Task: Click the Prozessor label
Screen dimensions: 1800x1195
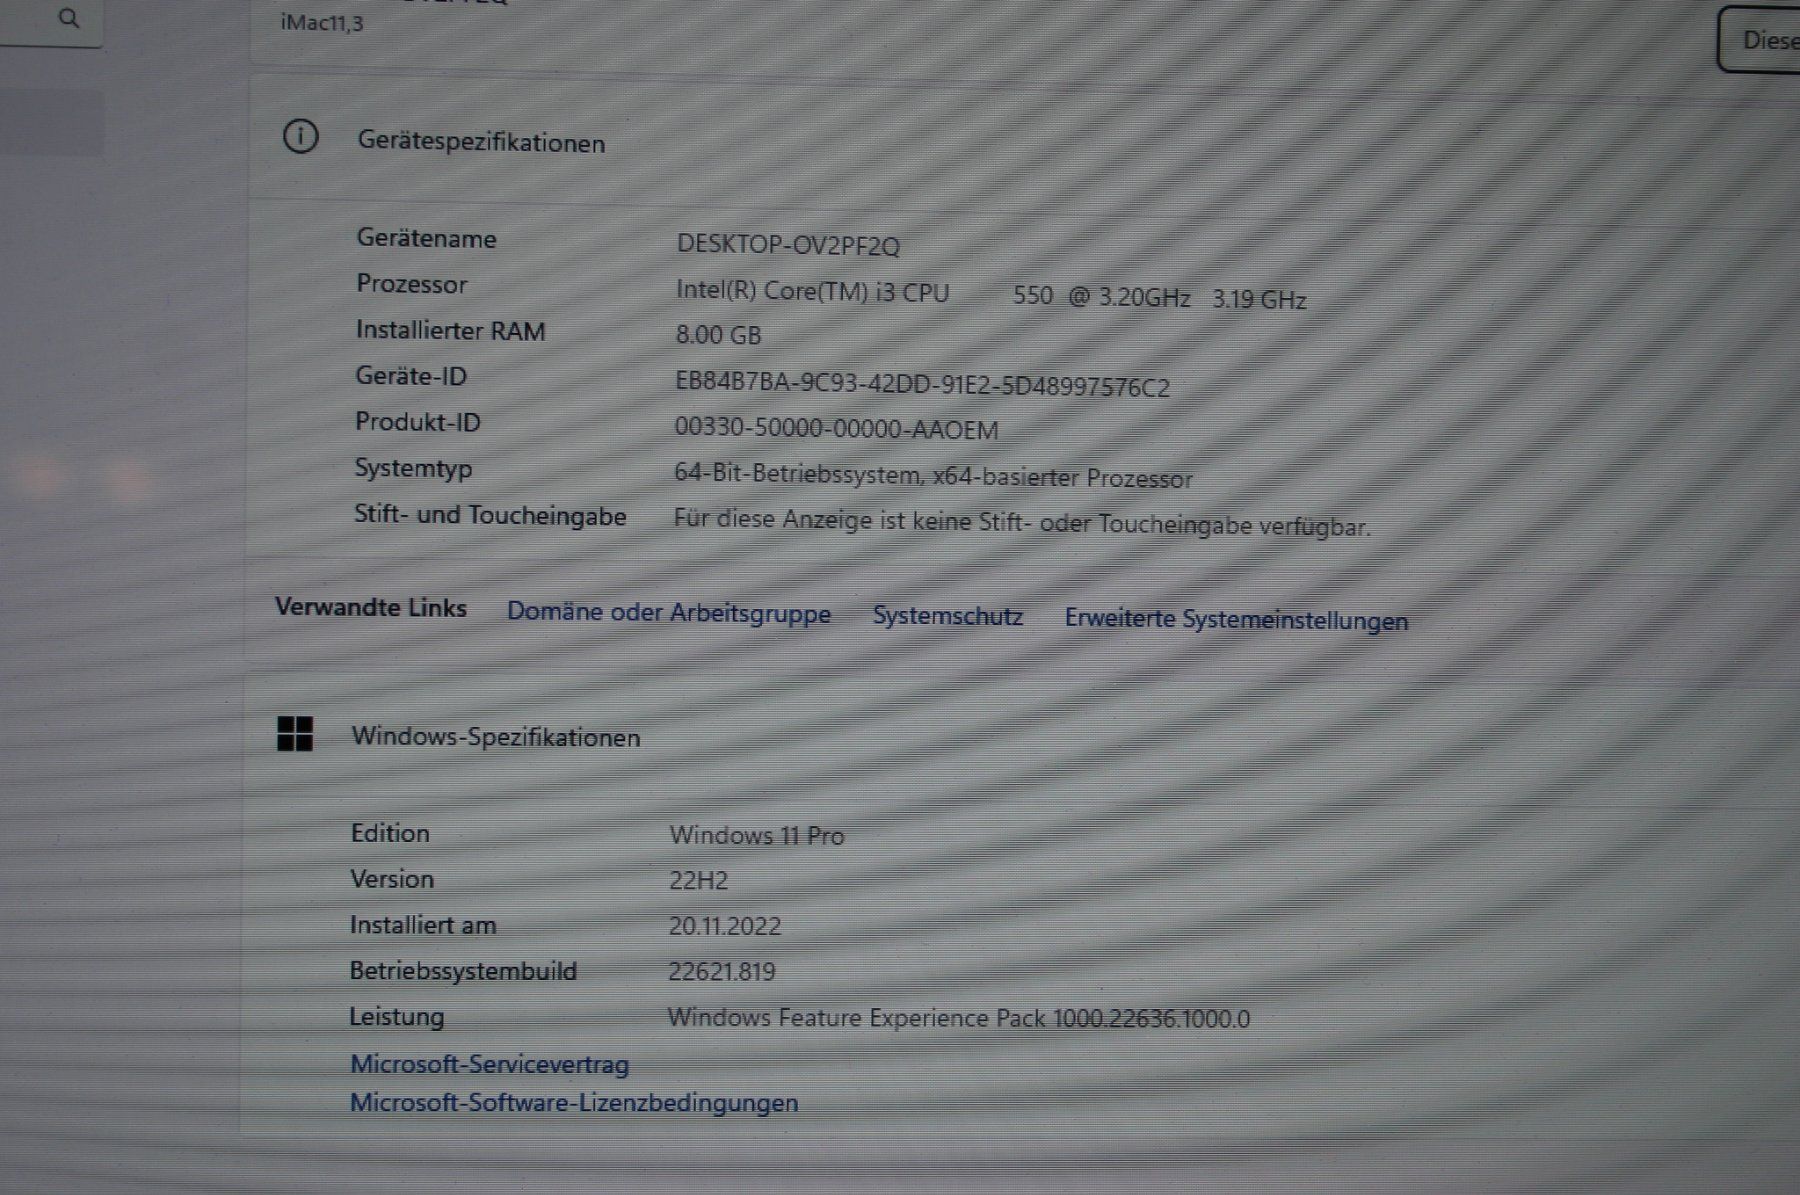Action: (x=412, y=284)
